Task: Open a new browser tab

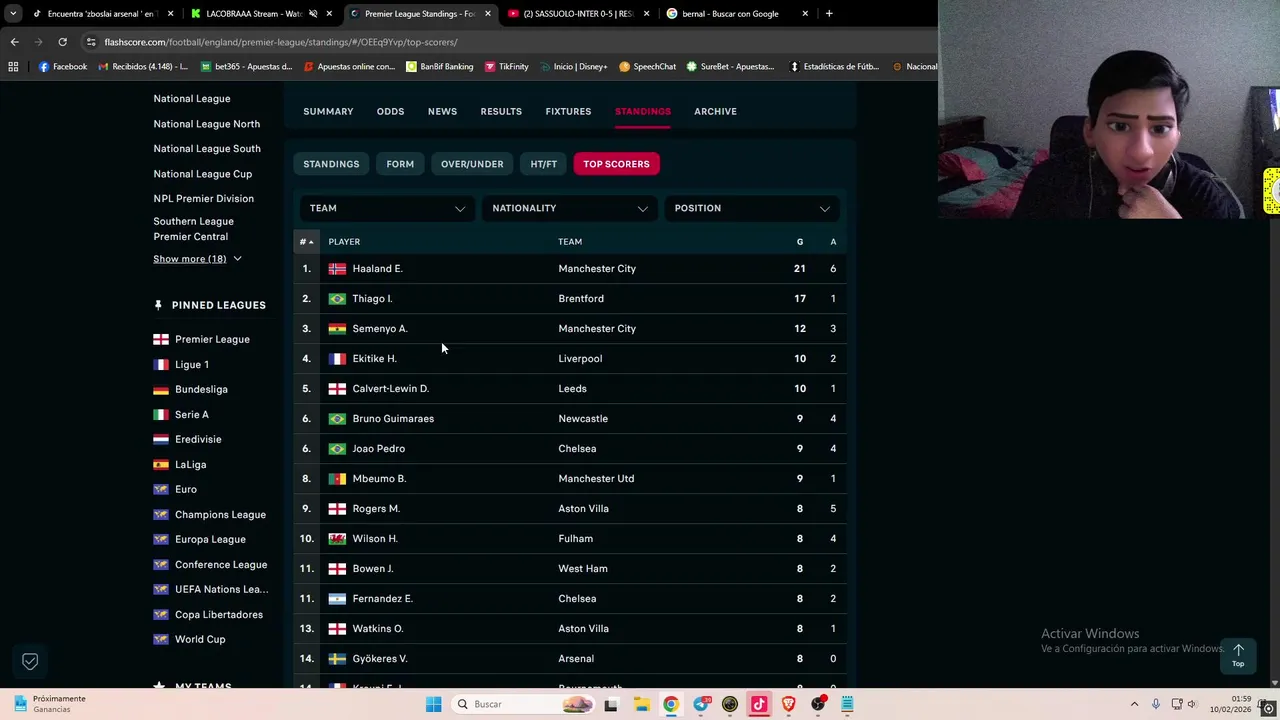Action: [x=829, y=14]
